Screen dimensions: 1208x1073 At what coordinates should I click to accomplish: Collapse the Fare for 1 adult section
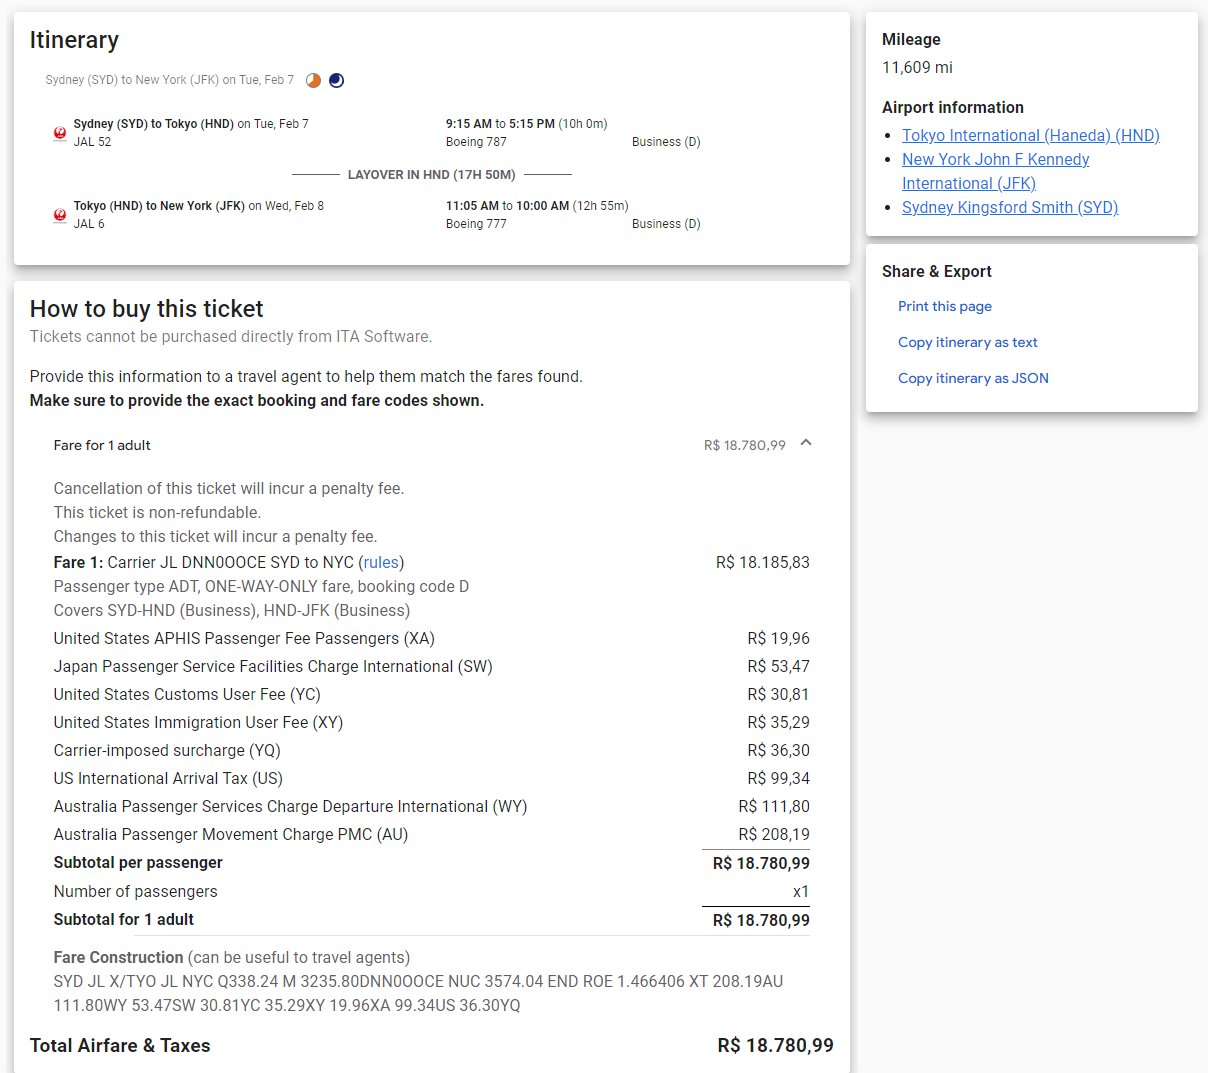coord(806,443)
